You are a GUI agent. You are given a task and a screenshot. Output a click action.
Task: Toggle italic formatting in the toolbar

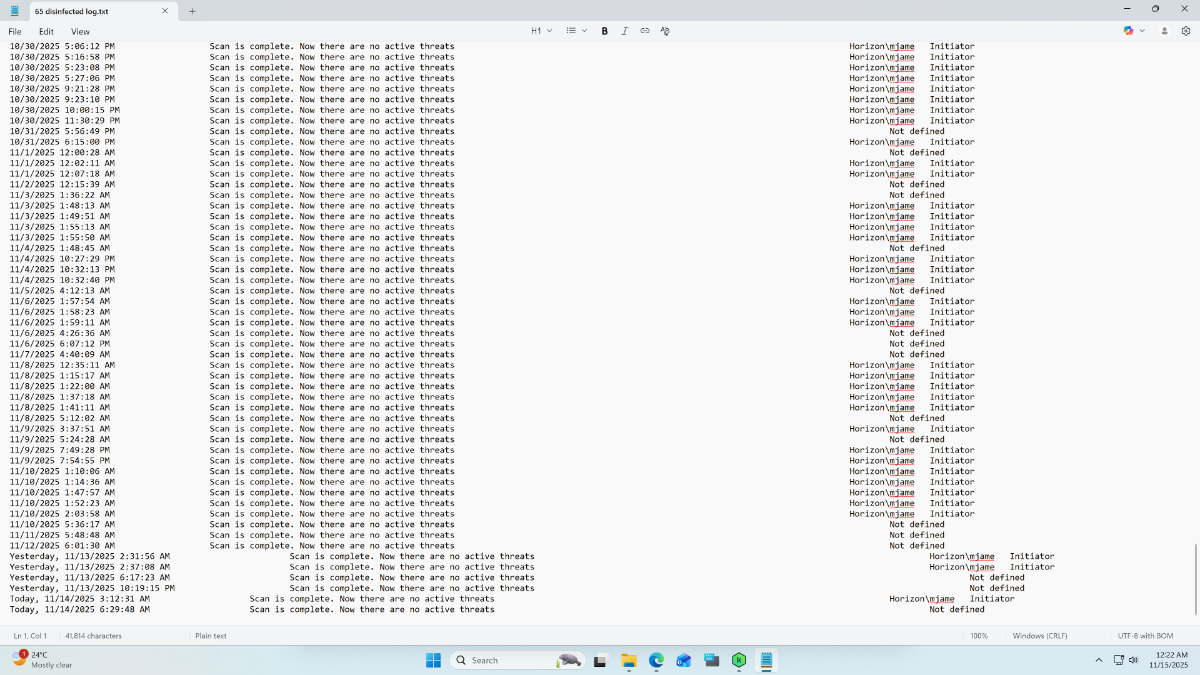pos(625,31)
